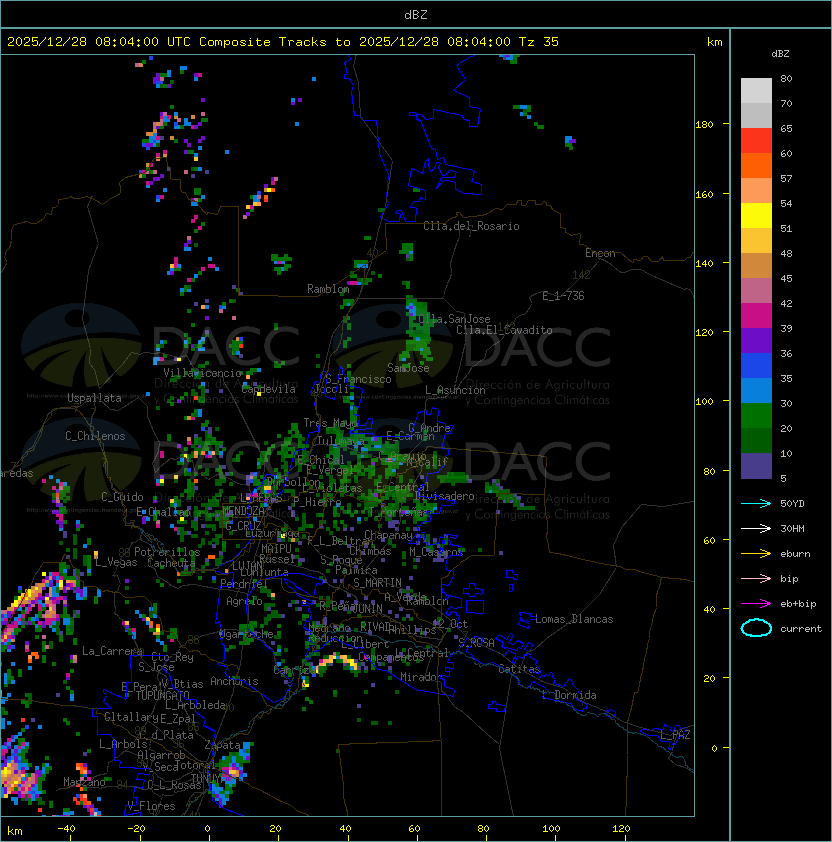The height and width of the screenshot is (842, 832).
Task: Click the Anchoris location label
Action: (234, 681)
